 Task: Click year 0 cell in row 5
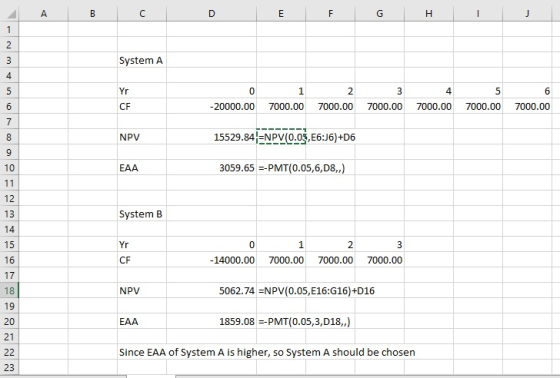[x=211, y=91]
